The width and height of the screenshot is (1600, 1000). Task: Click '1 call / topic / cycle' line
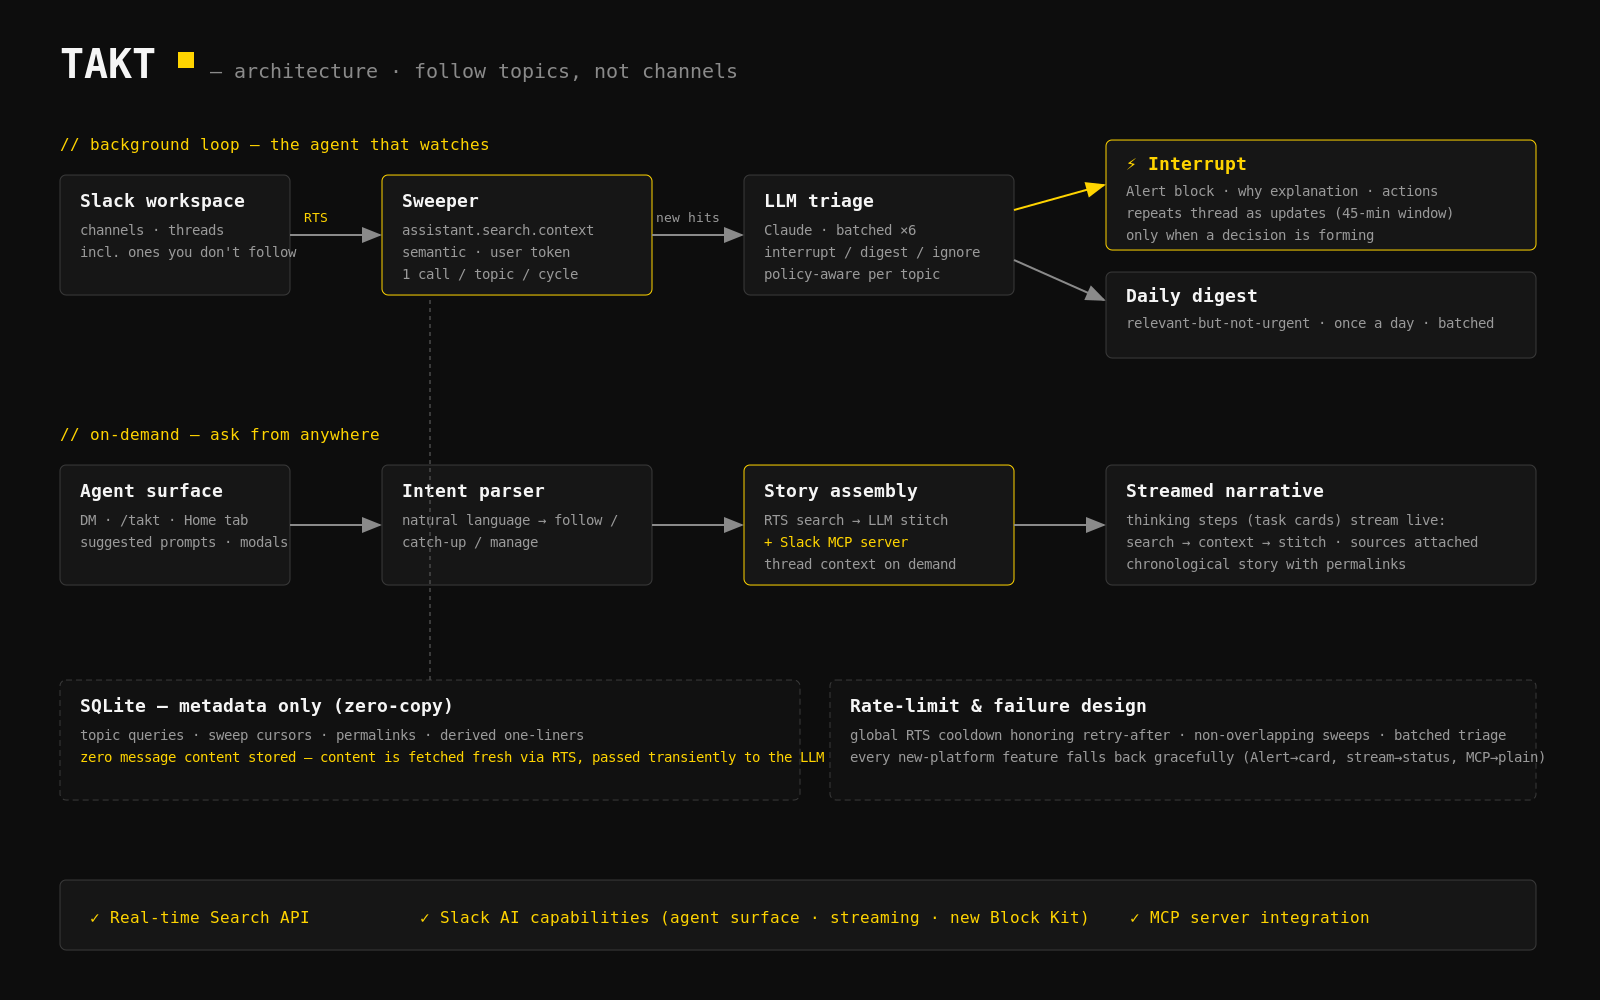[x=490, y=274]
